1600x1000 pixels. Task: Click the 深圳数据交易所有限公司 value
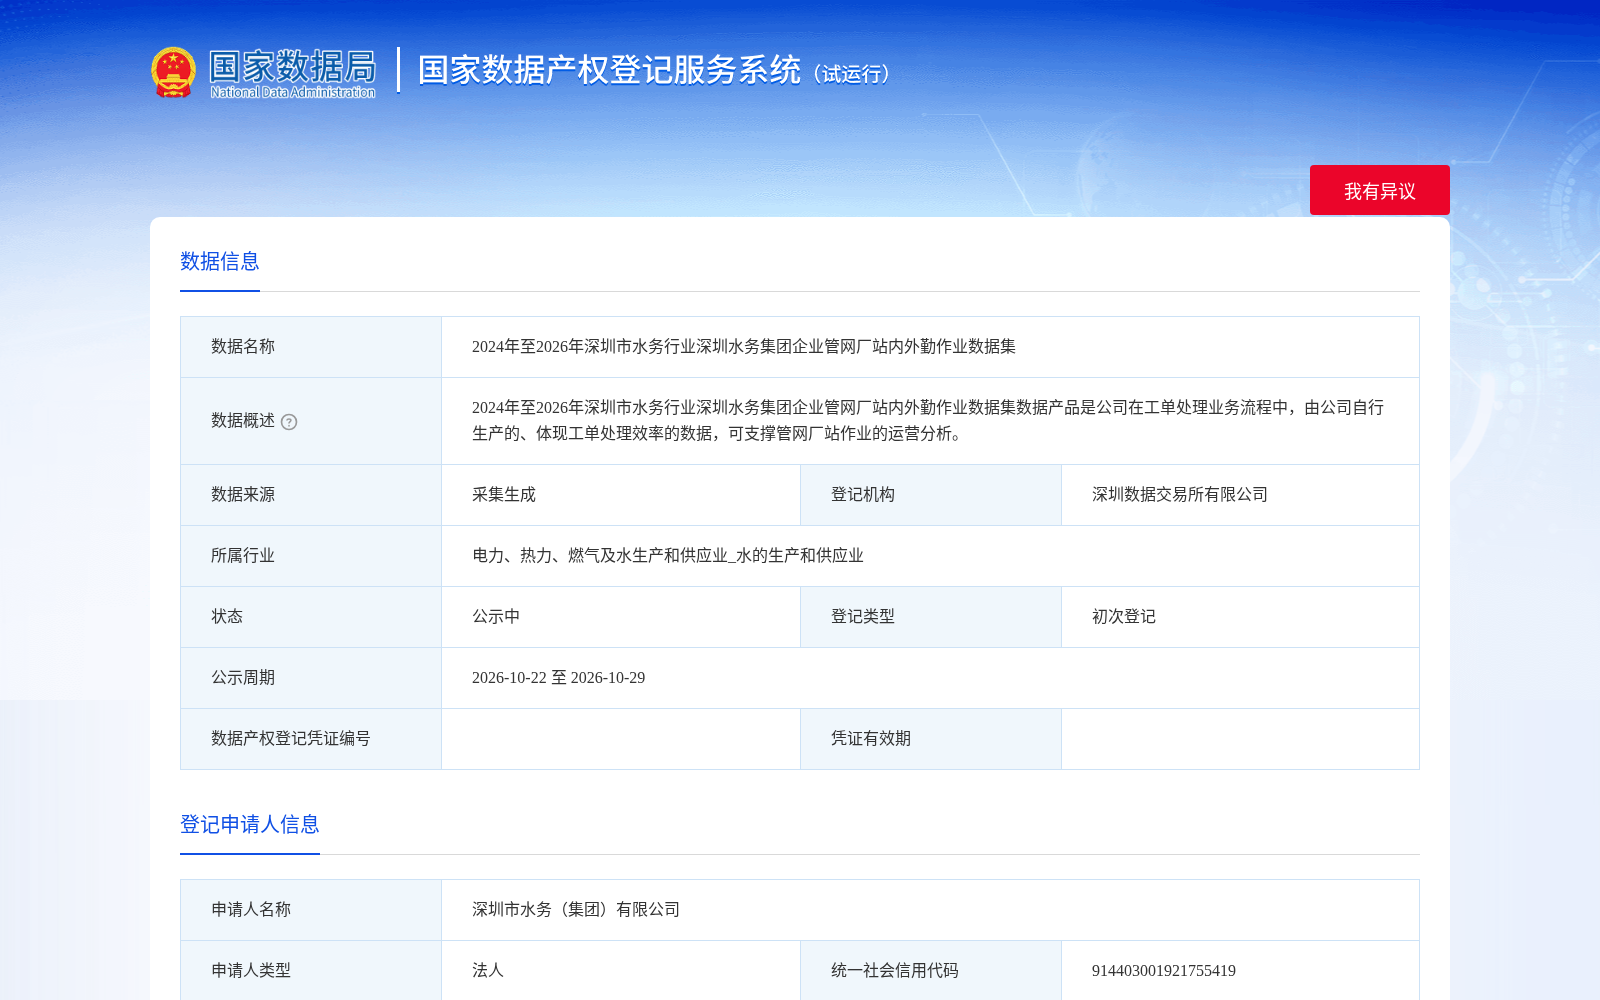pos(1180,495)
